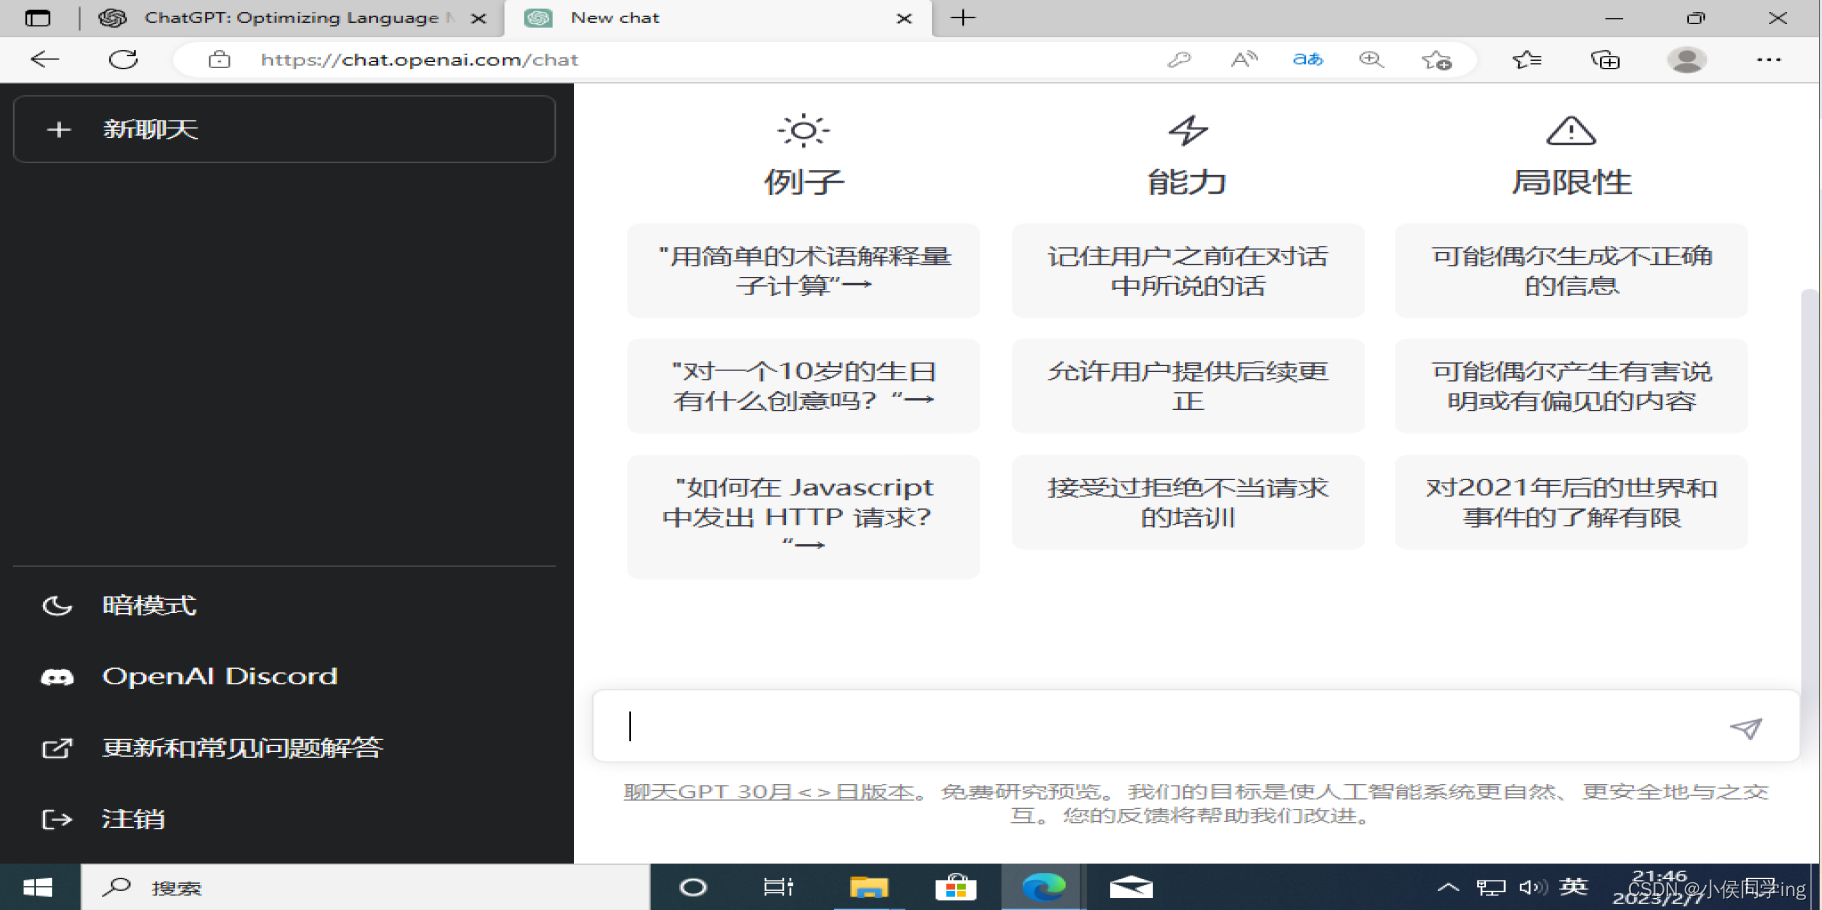The height and width of the screenshot is (910, 1822).
Task: Click the '可能偶尔产生有害说明或有偏见的内容' card
Action: coord(1571,386)
